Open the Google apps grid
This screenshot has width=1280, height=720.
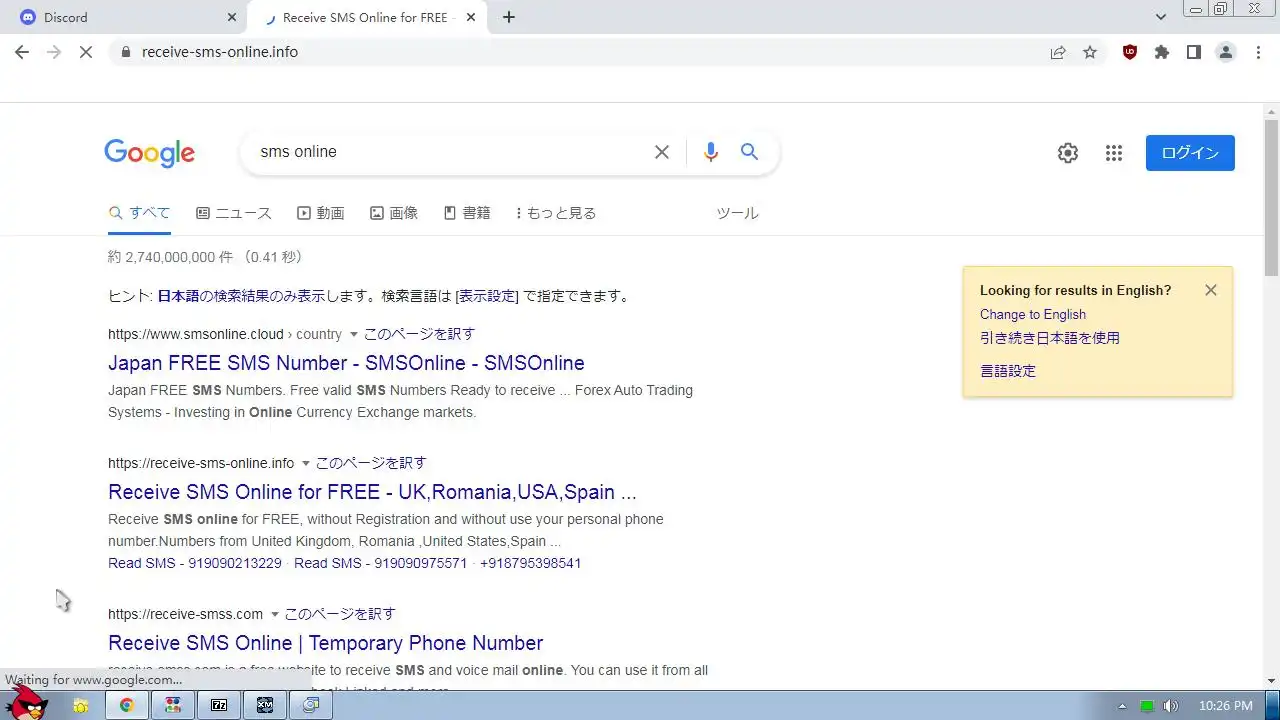(x=1114, y=153)
